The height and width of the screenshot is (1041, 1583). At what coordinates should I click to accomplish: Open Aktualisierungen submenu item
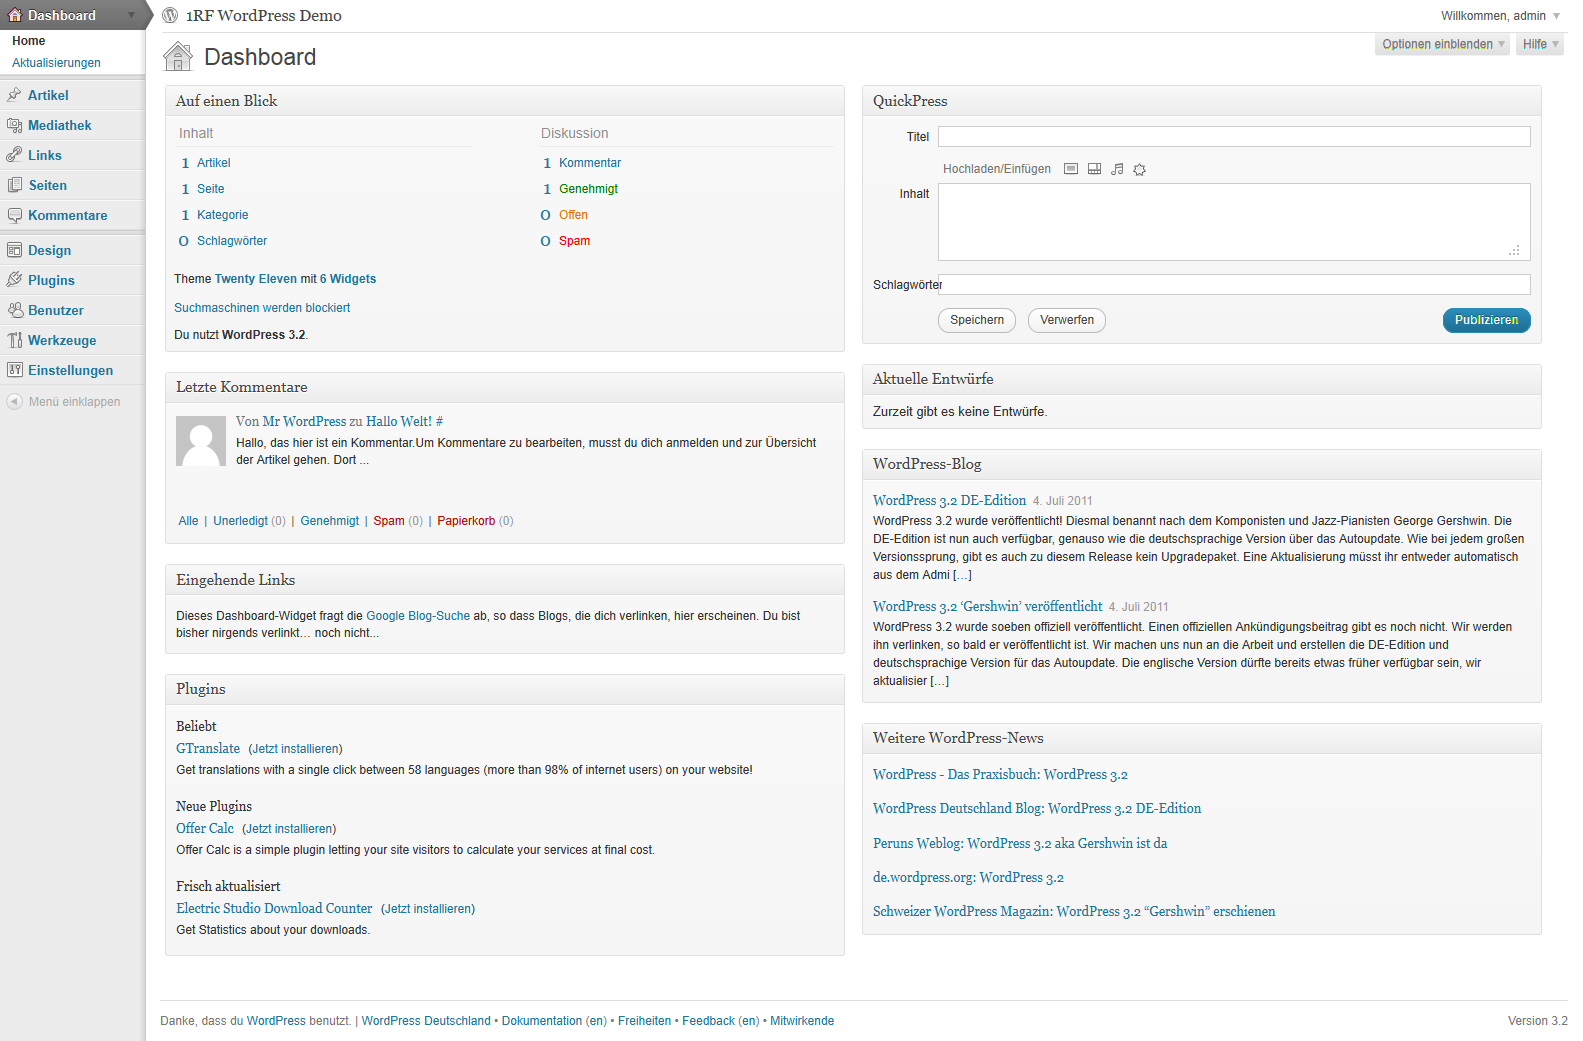pyautogui.click(x=56, y=63)
